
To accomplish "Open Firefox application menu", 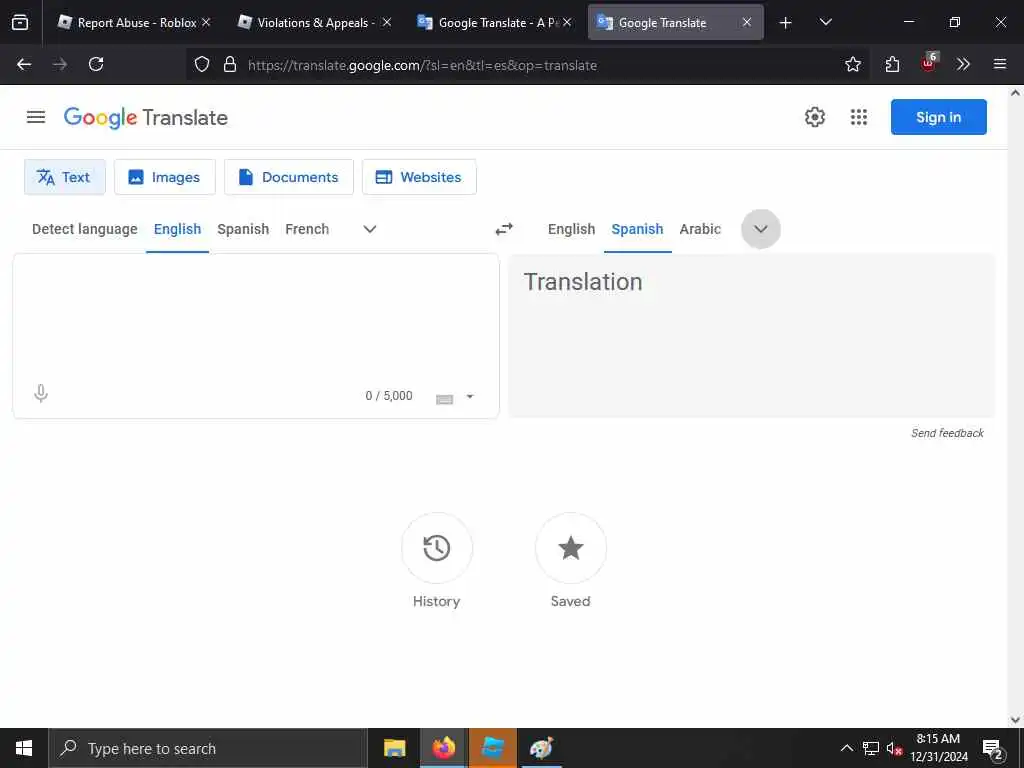I will point(999,64).
